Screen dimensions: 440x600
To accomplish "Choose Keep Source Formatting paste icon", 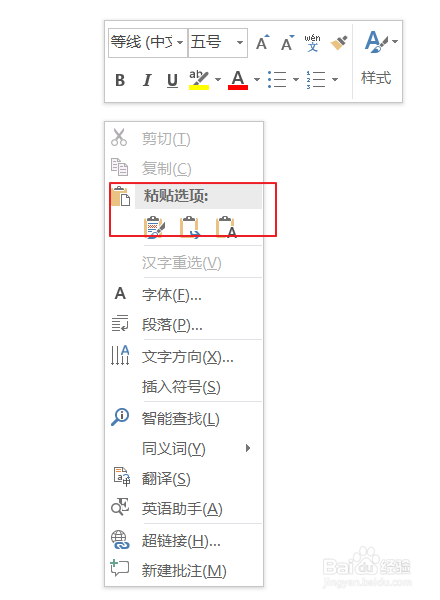I will pyautogui.click(x=154, y=227).
